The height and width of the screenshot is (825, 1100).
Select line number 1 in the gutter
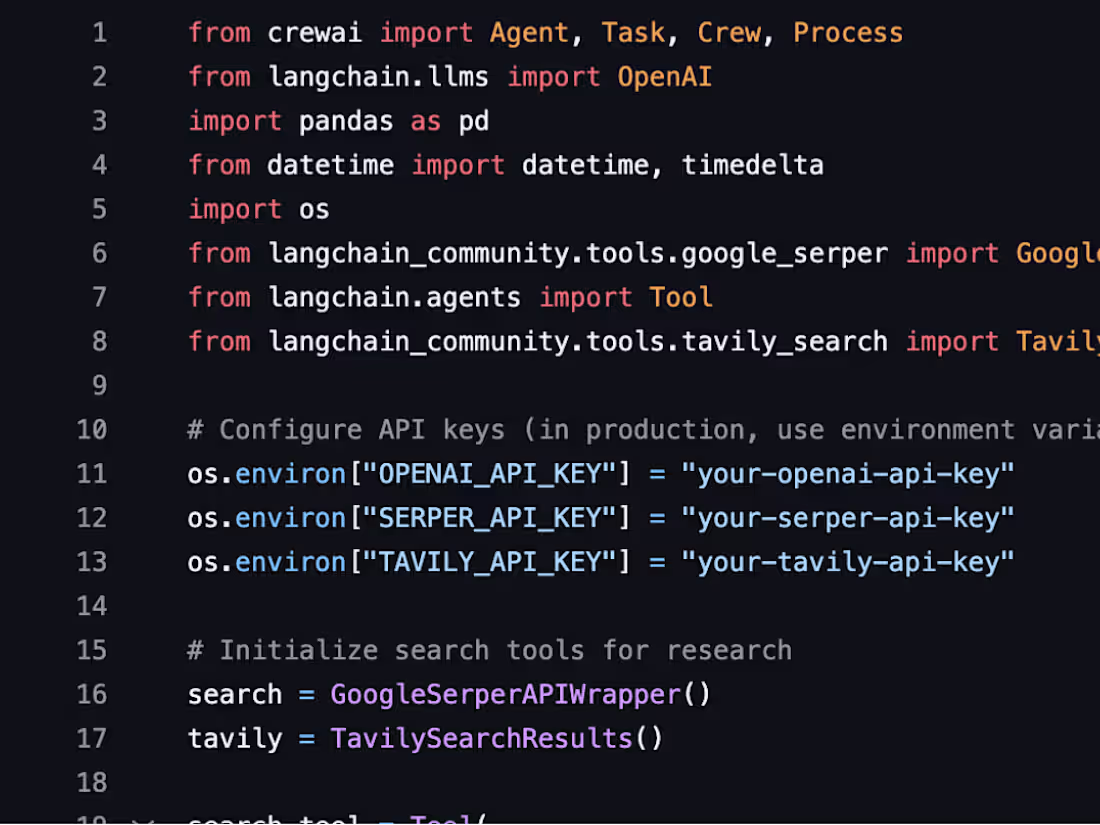click(x=100, y=33)
